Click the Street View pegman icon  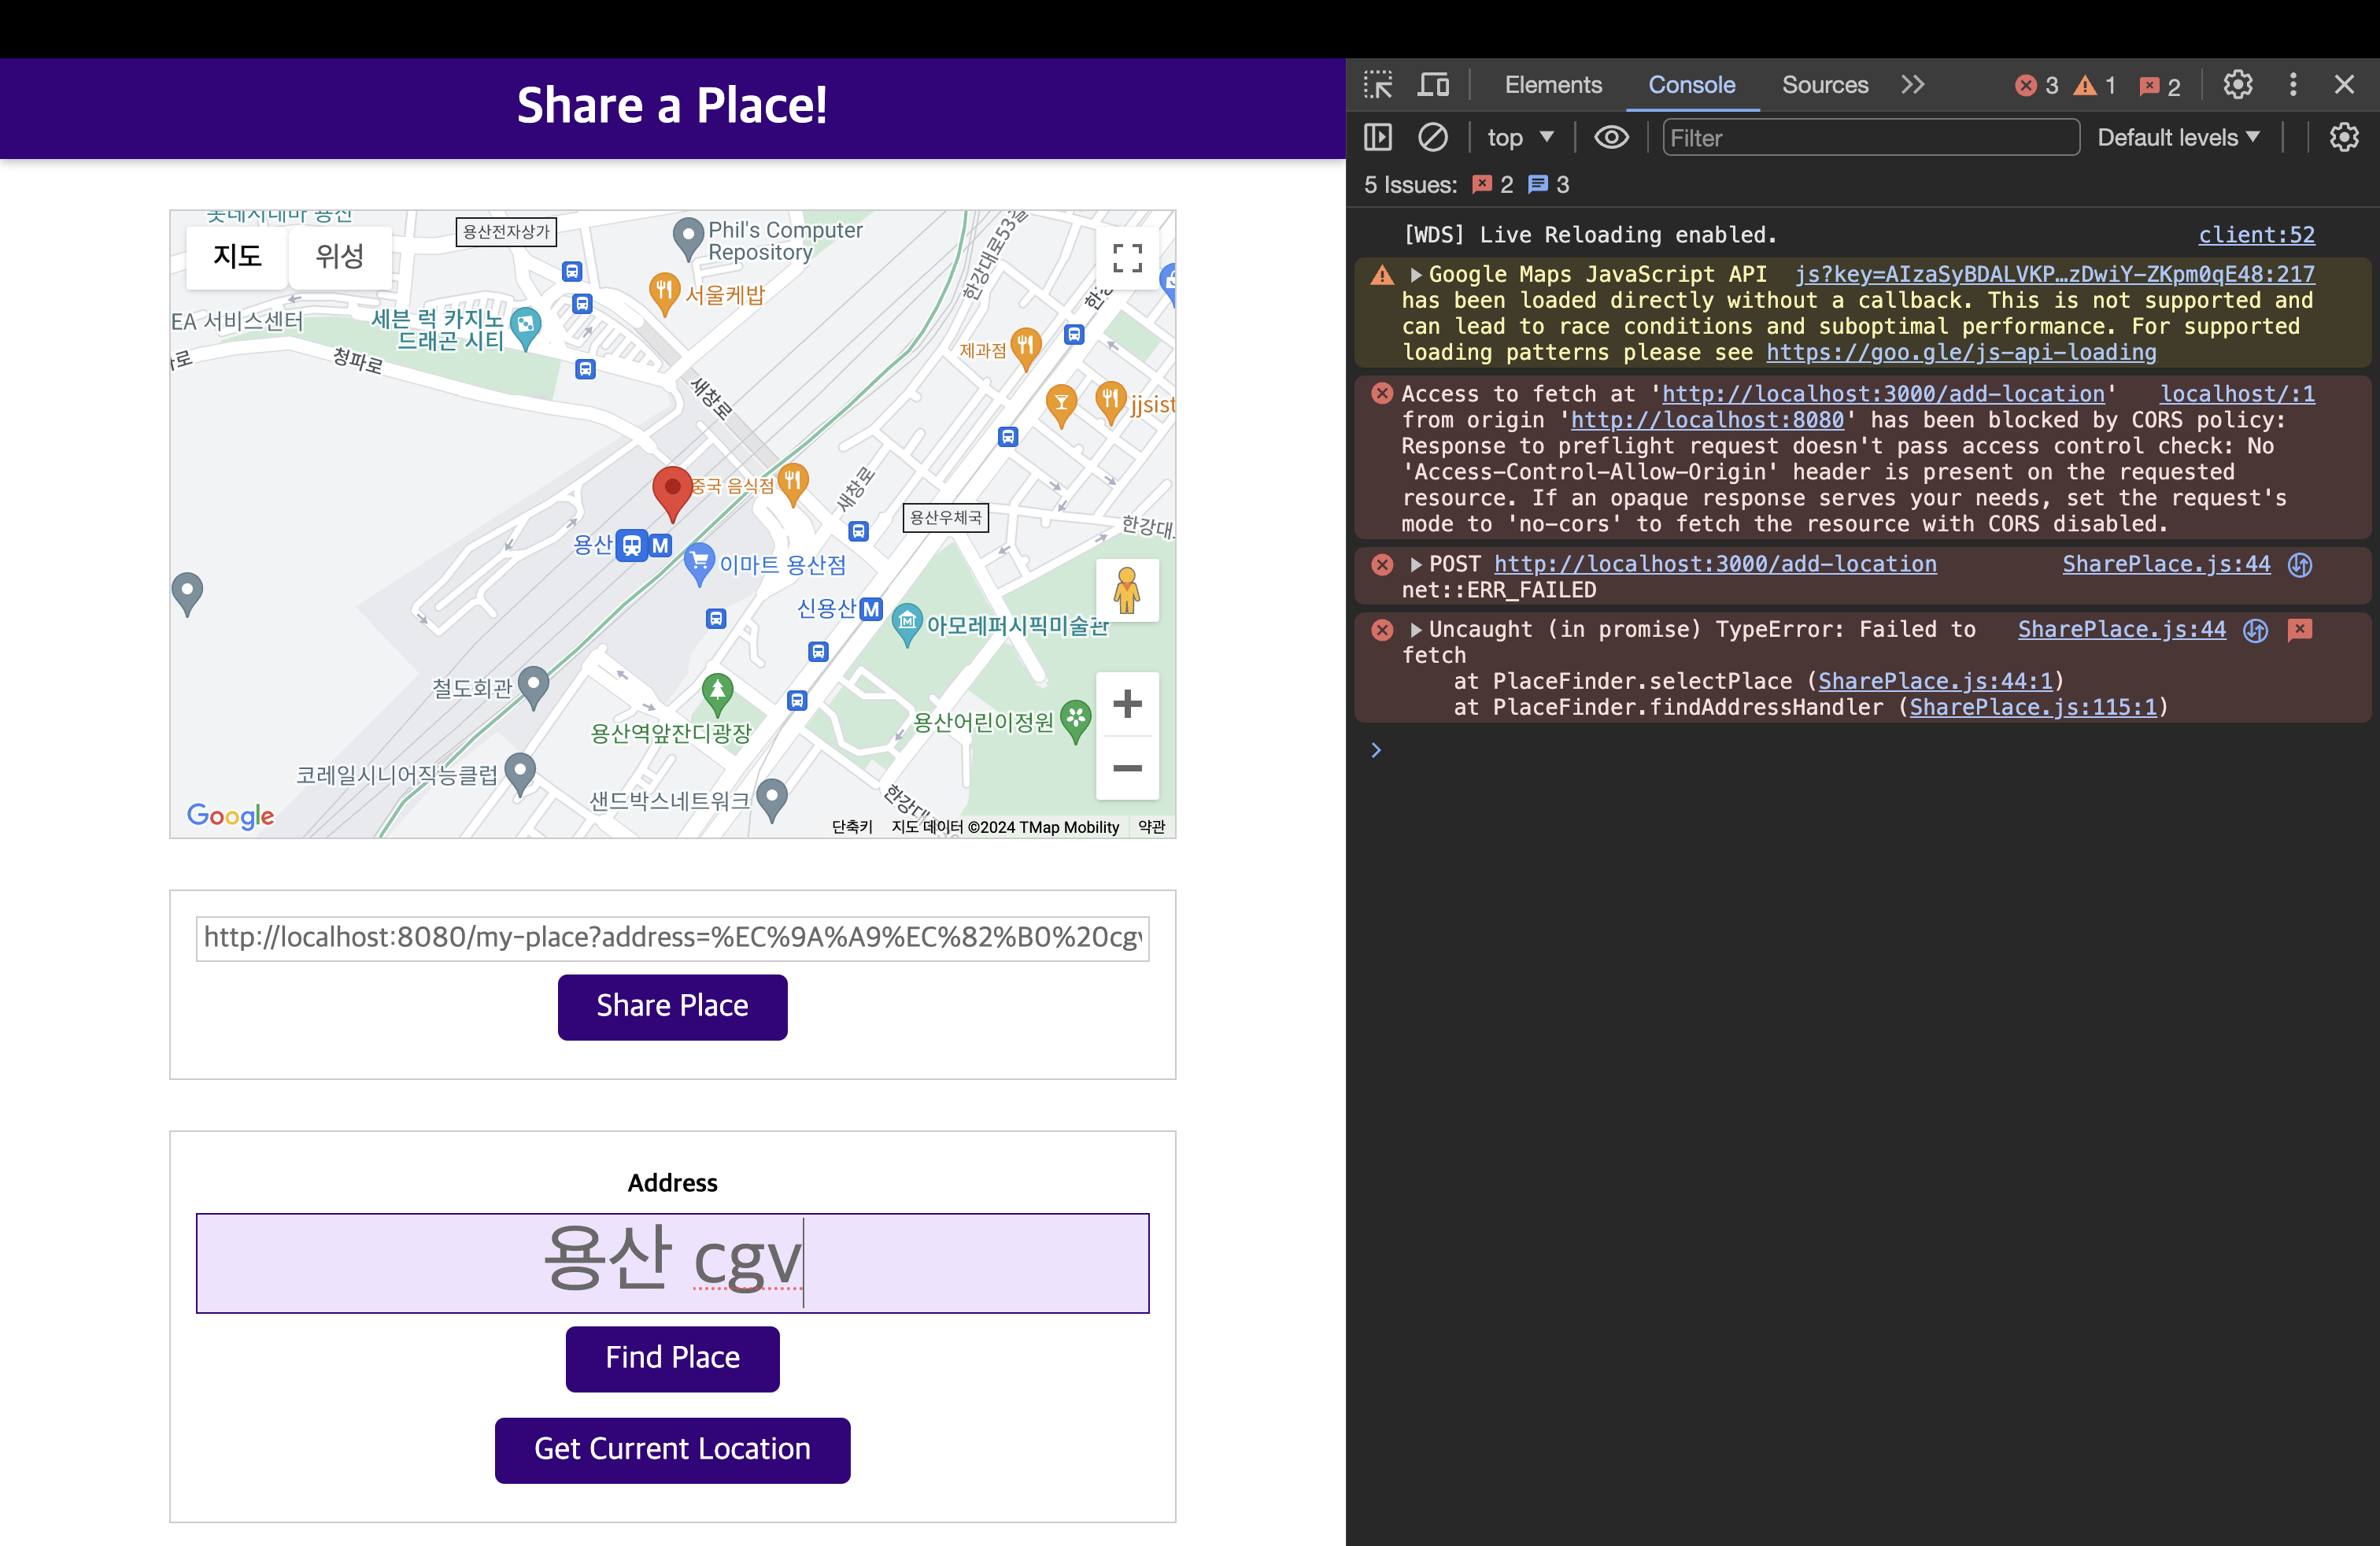coord(1127,590)
